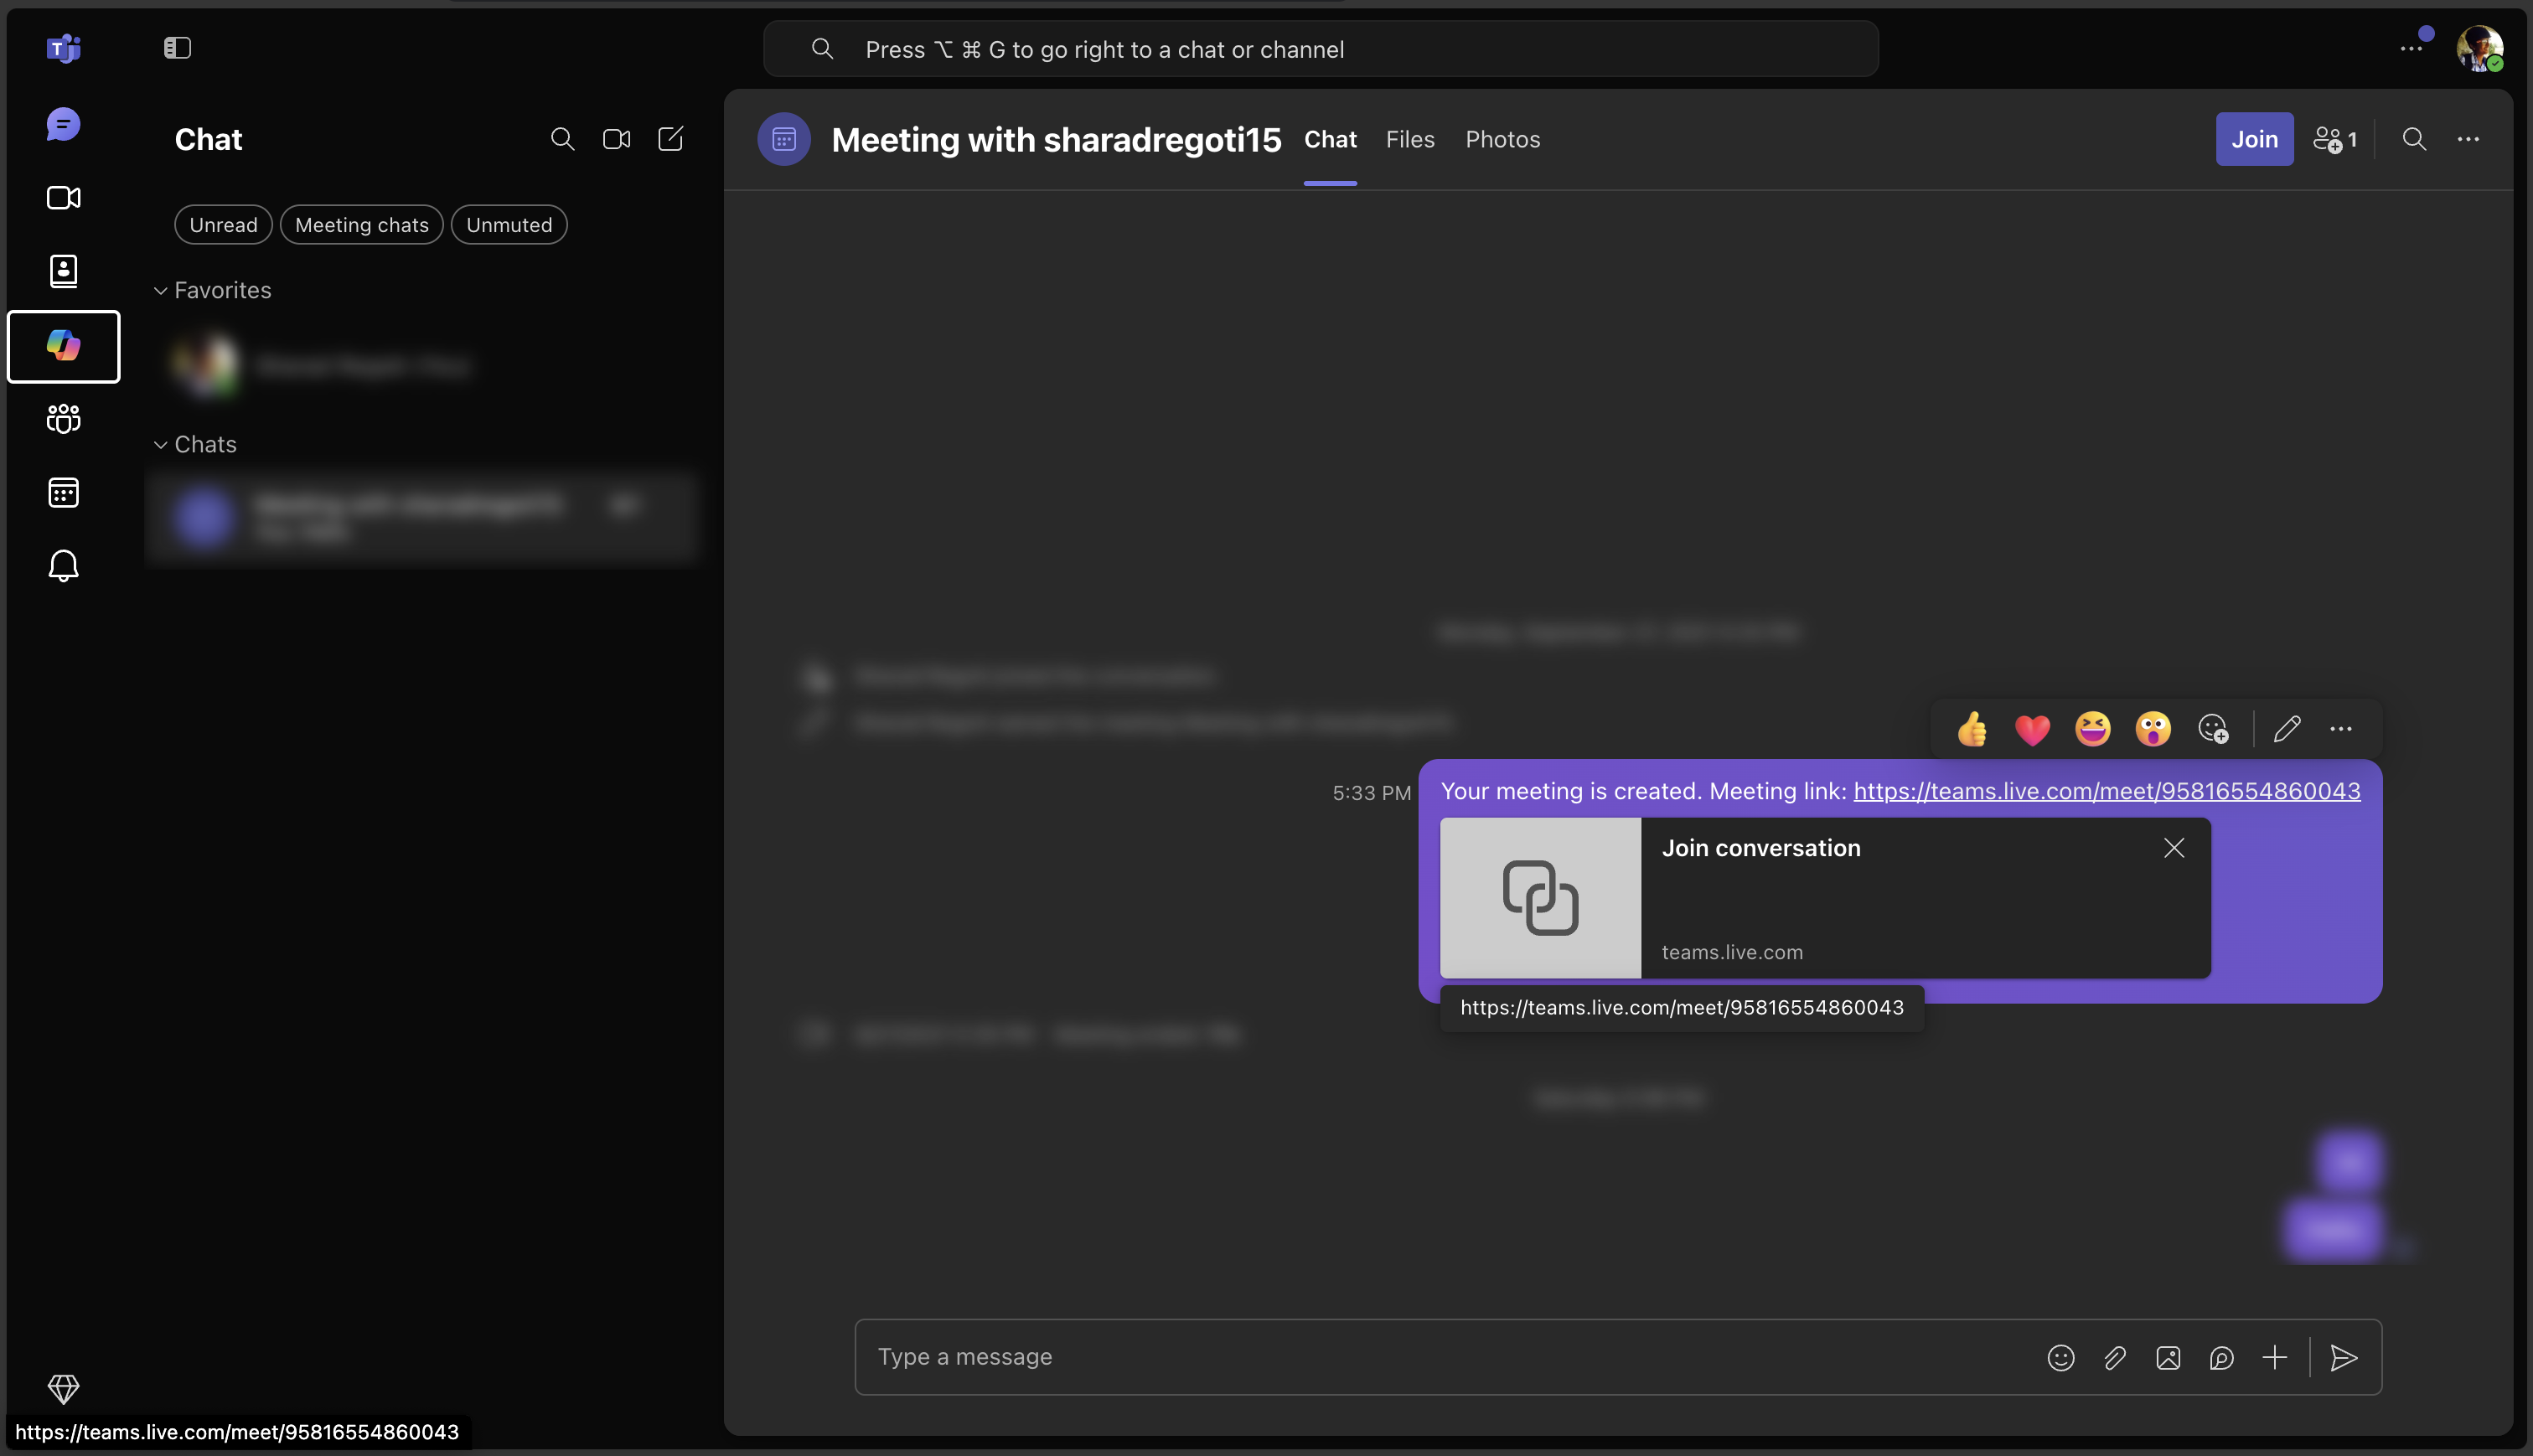Open more message options on the reaction bar
2533x1456 pixels.
point(2341,729)
